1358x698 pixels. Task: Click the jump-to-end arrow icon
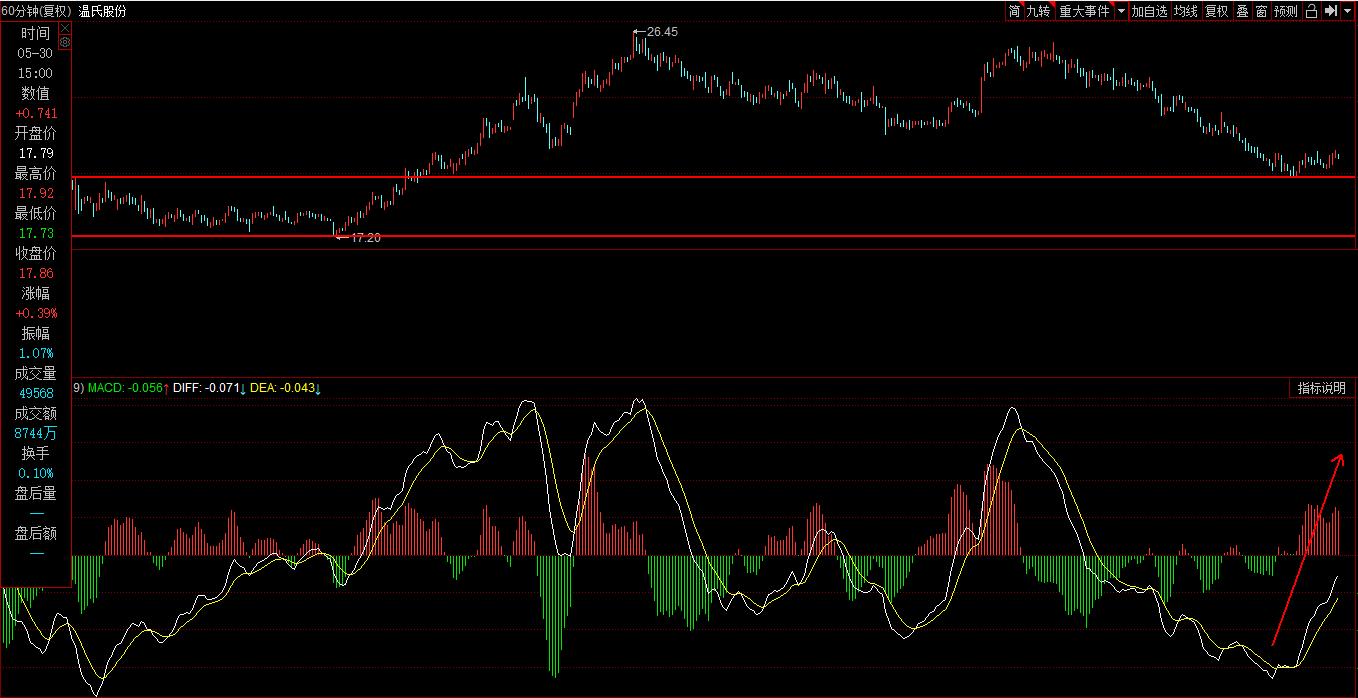coord(1330,11)
